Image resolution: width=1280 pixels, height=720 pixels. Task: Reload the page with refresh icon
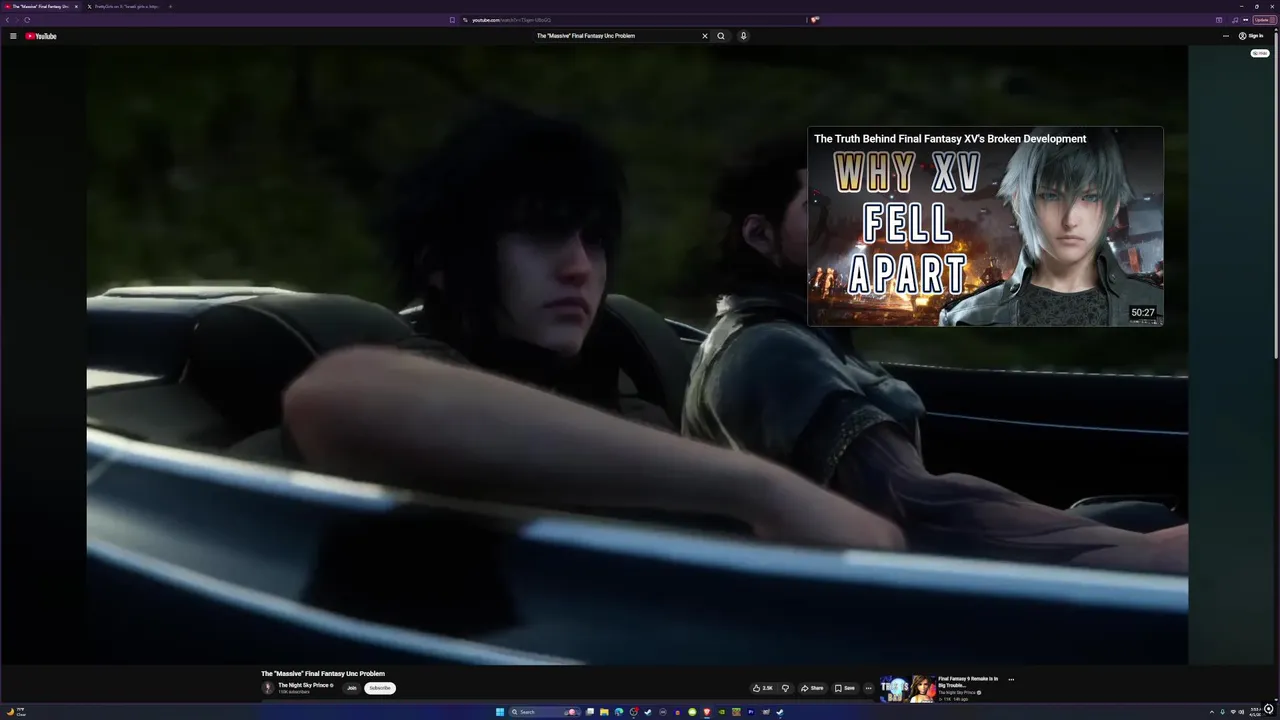point(27,20)
